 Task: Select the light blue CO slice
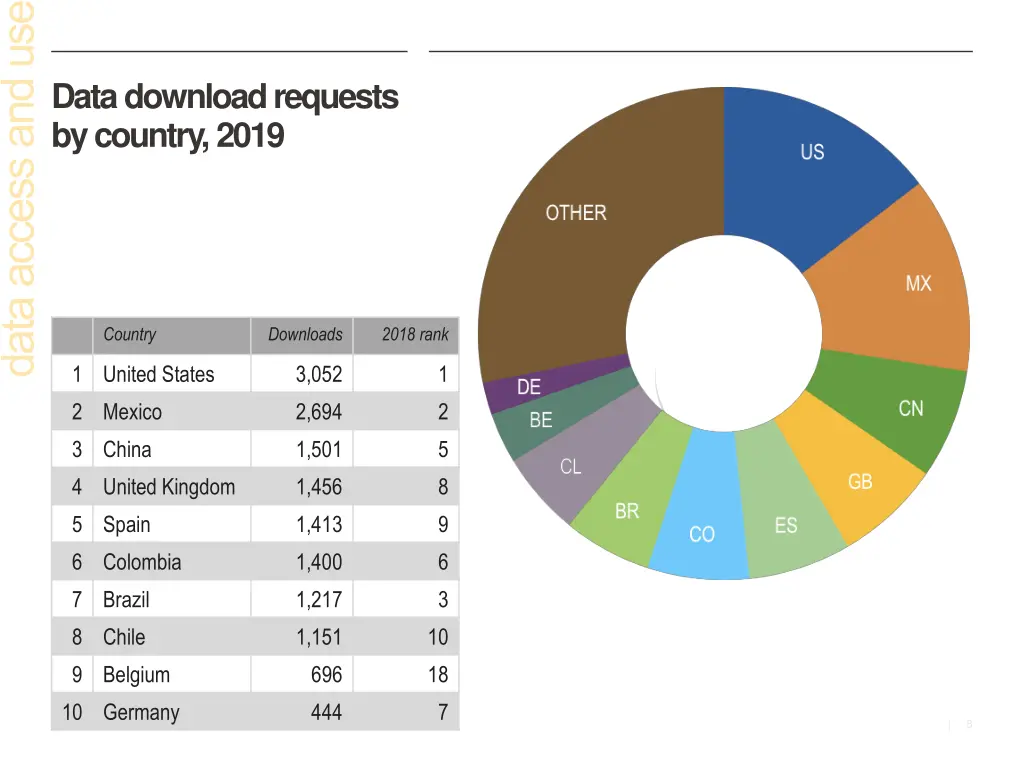702,525
